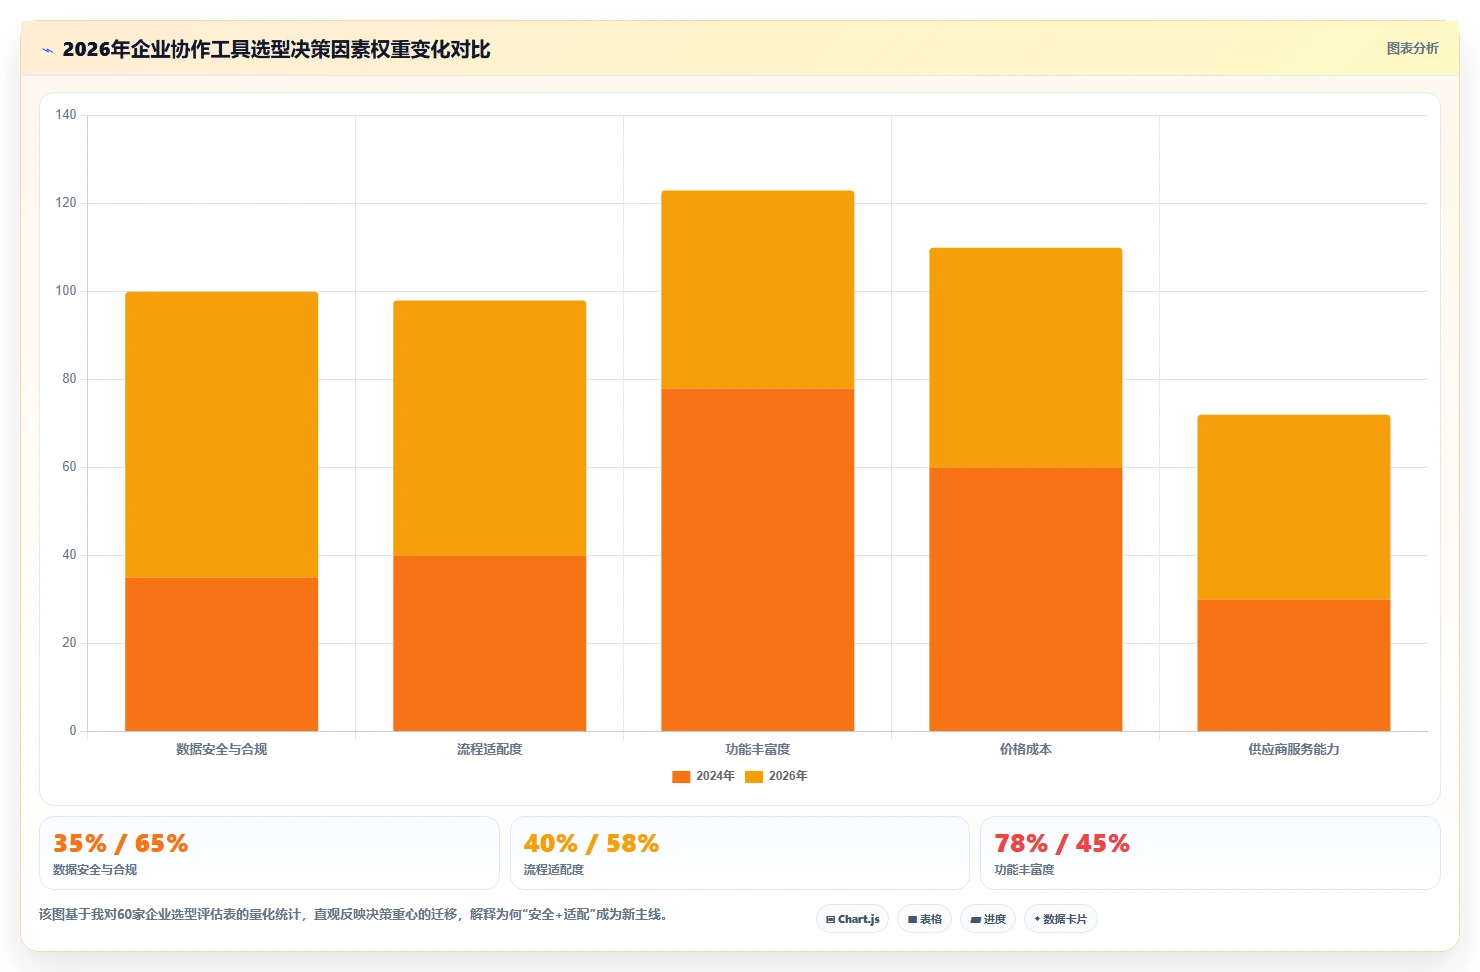Image resolution: width=1480 pixels, height=972 pixels.
Task: Click the y-axis value 100
Action: pos(66,291)
